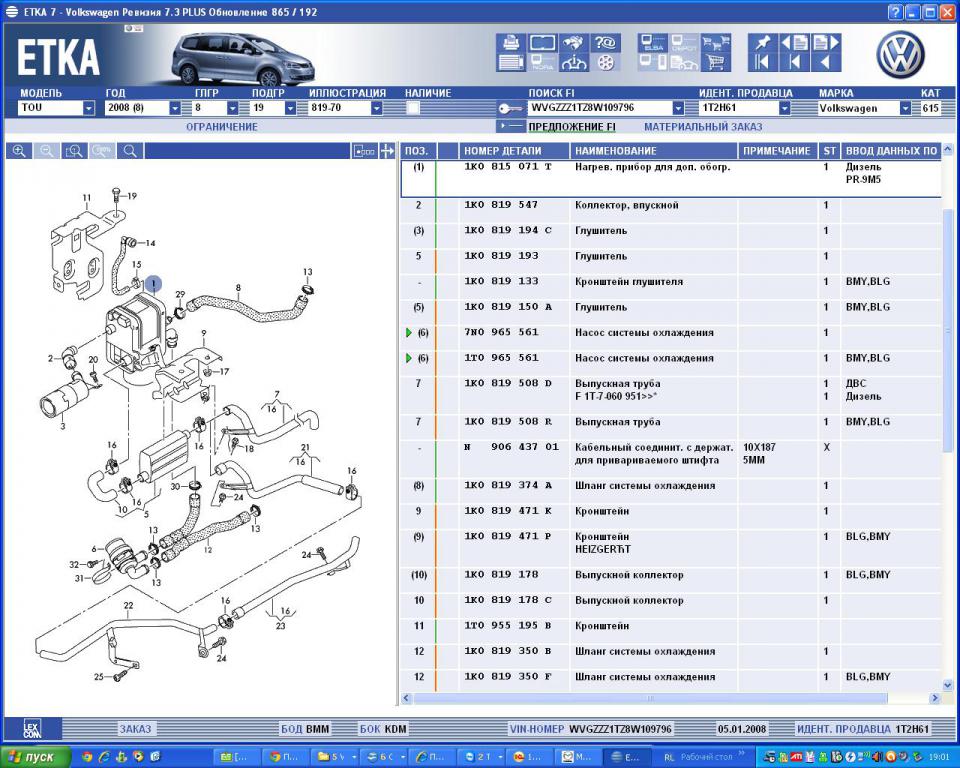The height and width of the screenshot is (768, 960).
Task: Click the E... ETKA taskbar button
Action: [626, 757]
